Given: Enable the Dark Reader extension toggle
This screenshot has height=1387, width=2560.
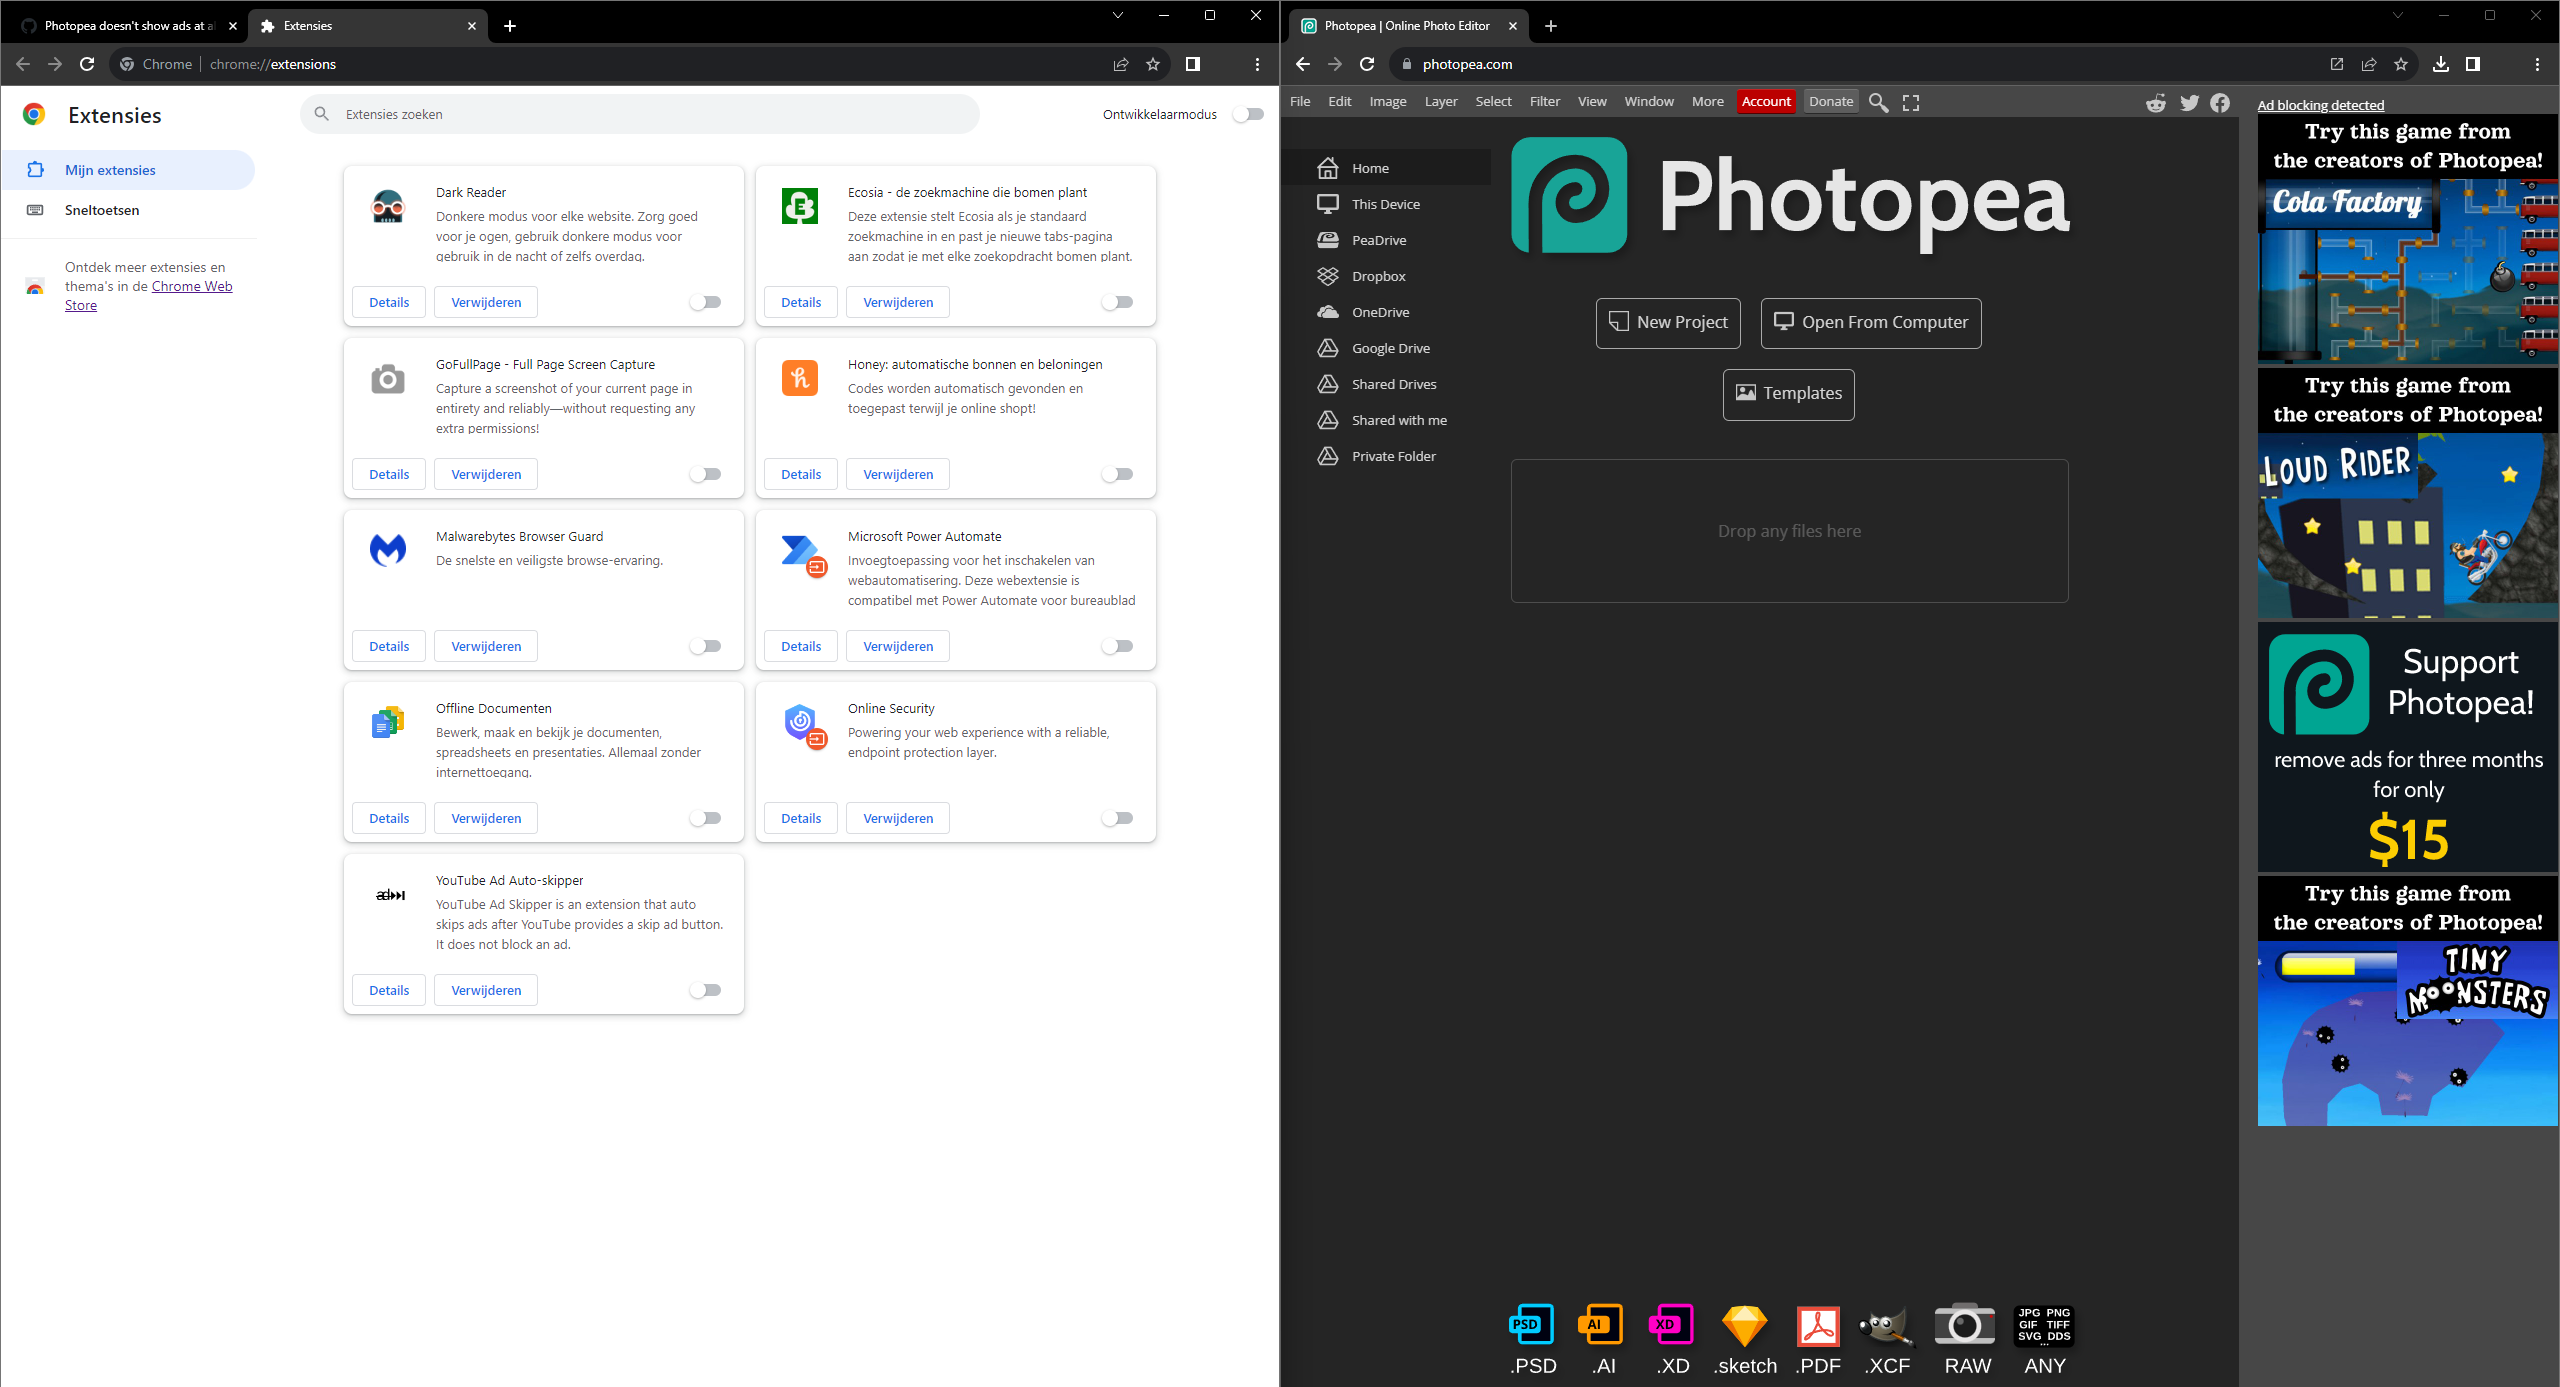Looking at the screenshot, I should 706,302.
